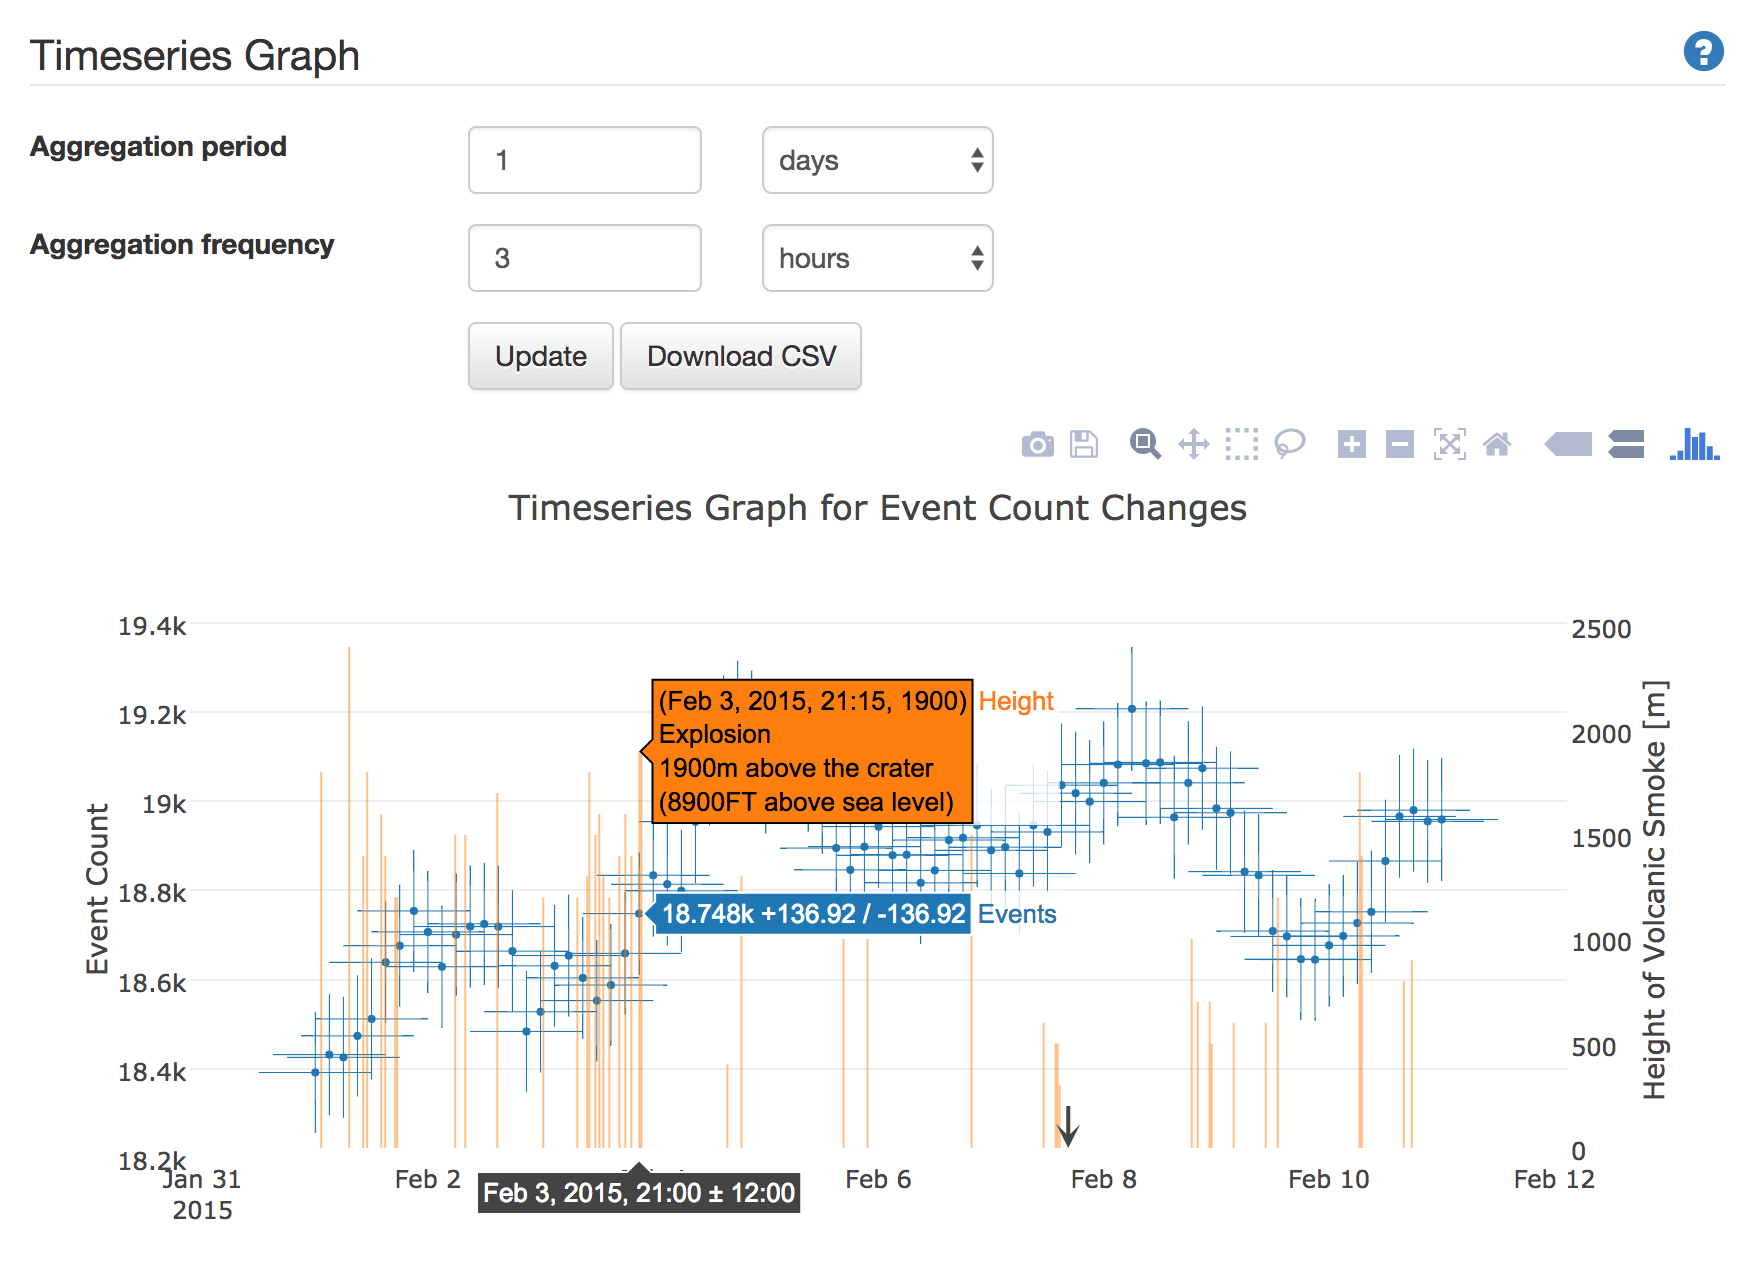Click the floppy disk save icon
The height and width of the screenshot is (1264, 1754).
coord(1084,444)
